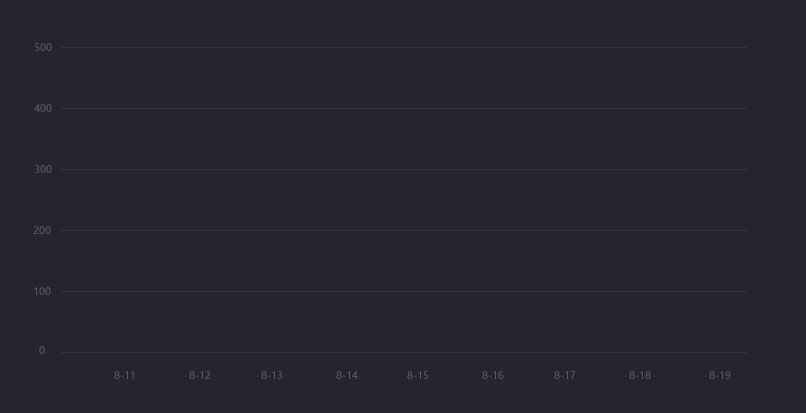Click the 8-15 date label
Screen dimensions: 806x413
tap(418, 375)
